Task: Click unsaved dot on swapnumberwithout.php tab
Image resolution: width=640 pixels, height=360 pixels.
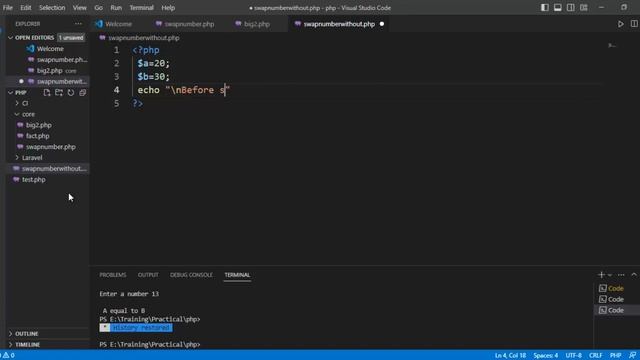Action: (382, 24)
